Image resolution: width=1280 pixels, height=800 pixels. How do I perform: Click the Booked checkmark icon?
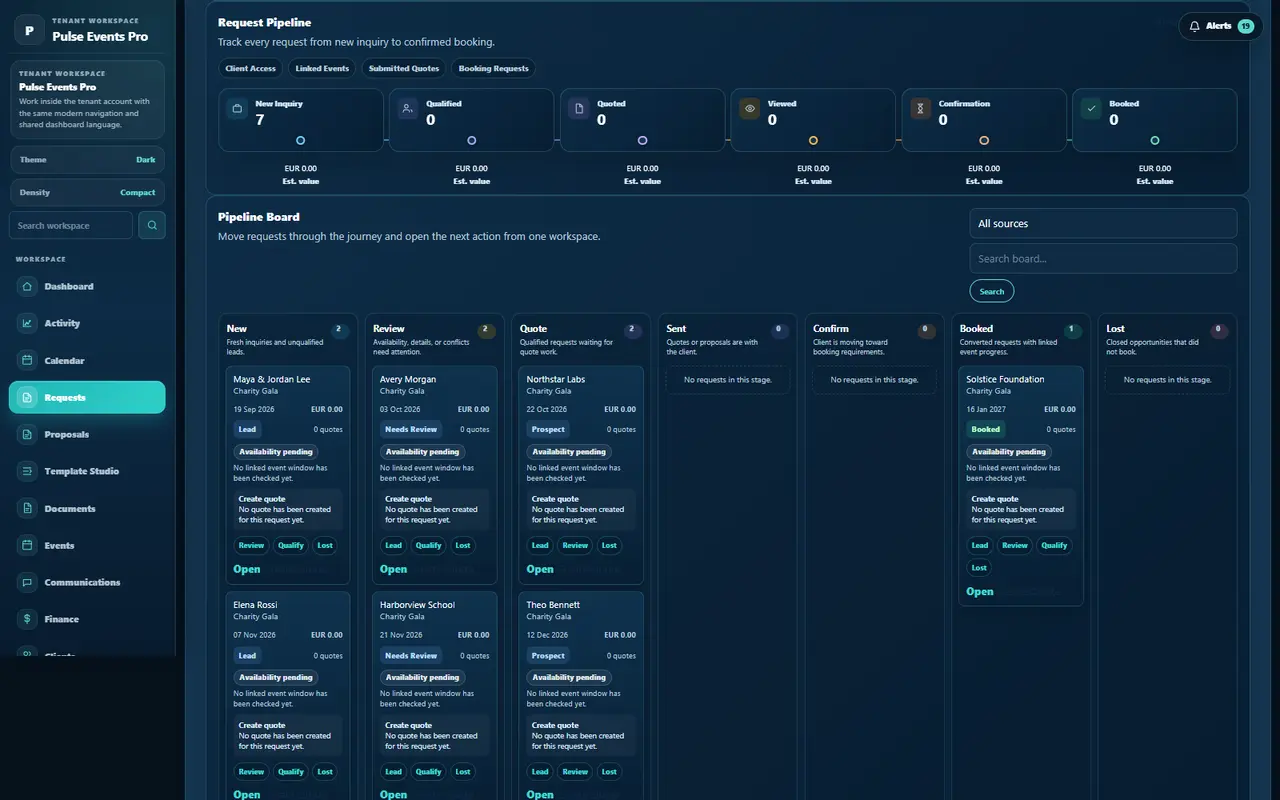pyautogui.click(x=1092, y=108)
